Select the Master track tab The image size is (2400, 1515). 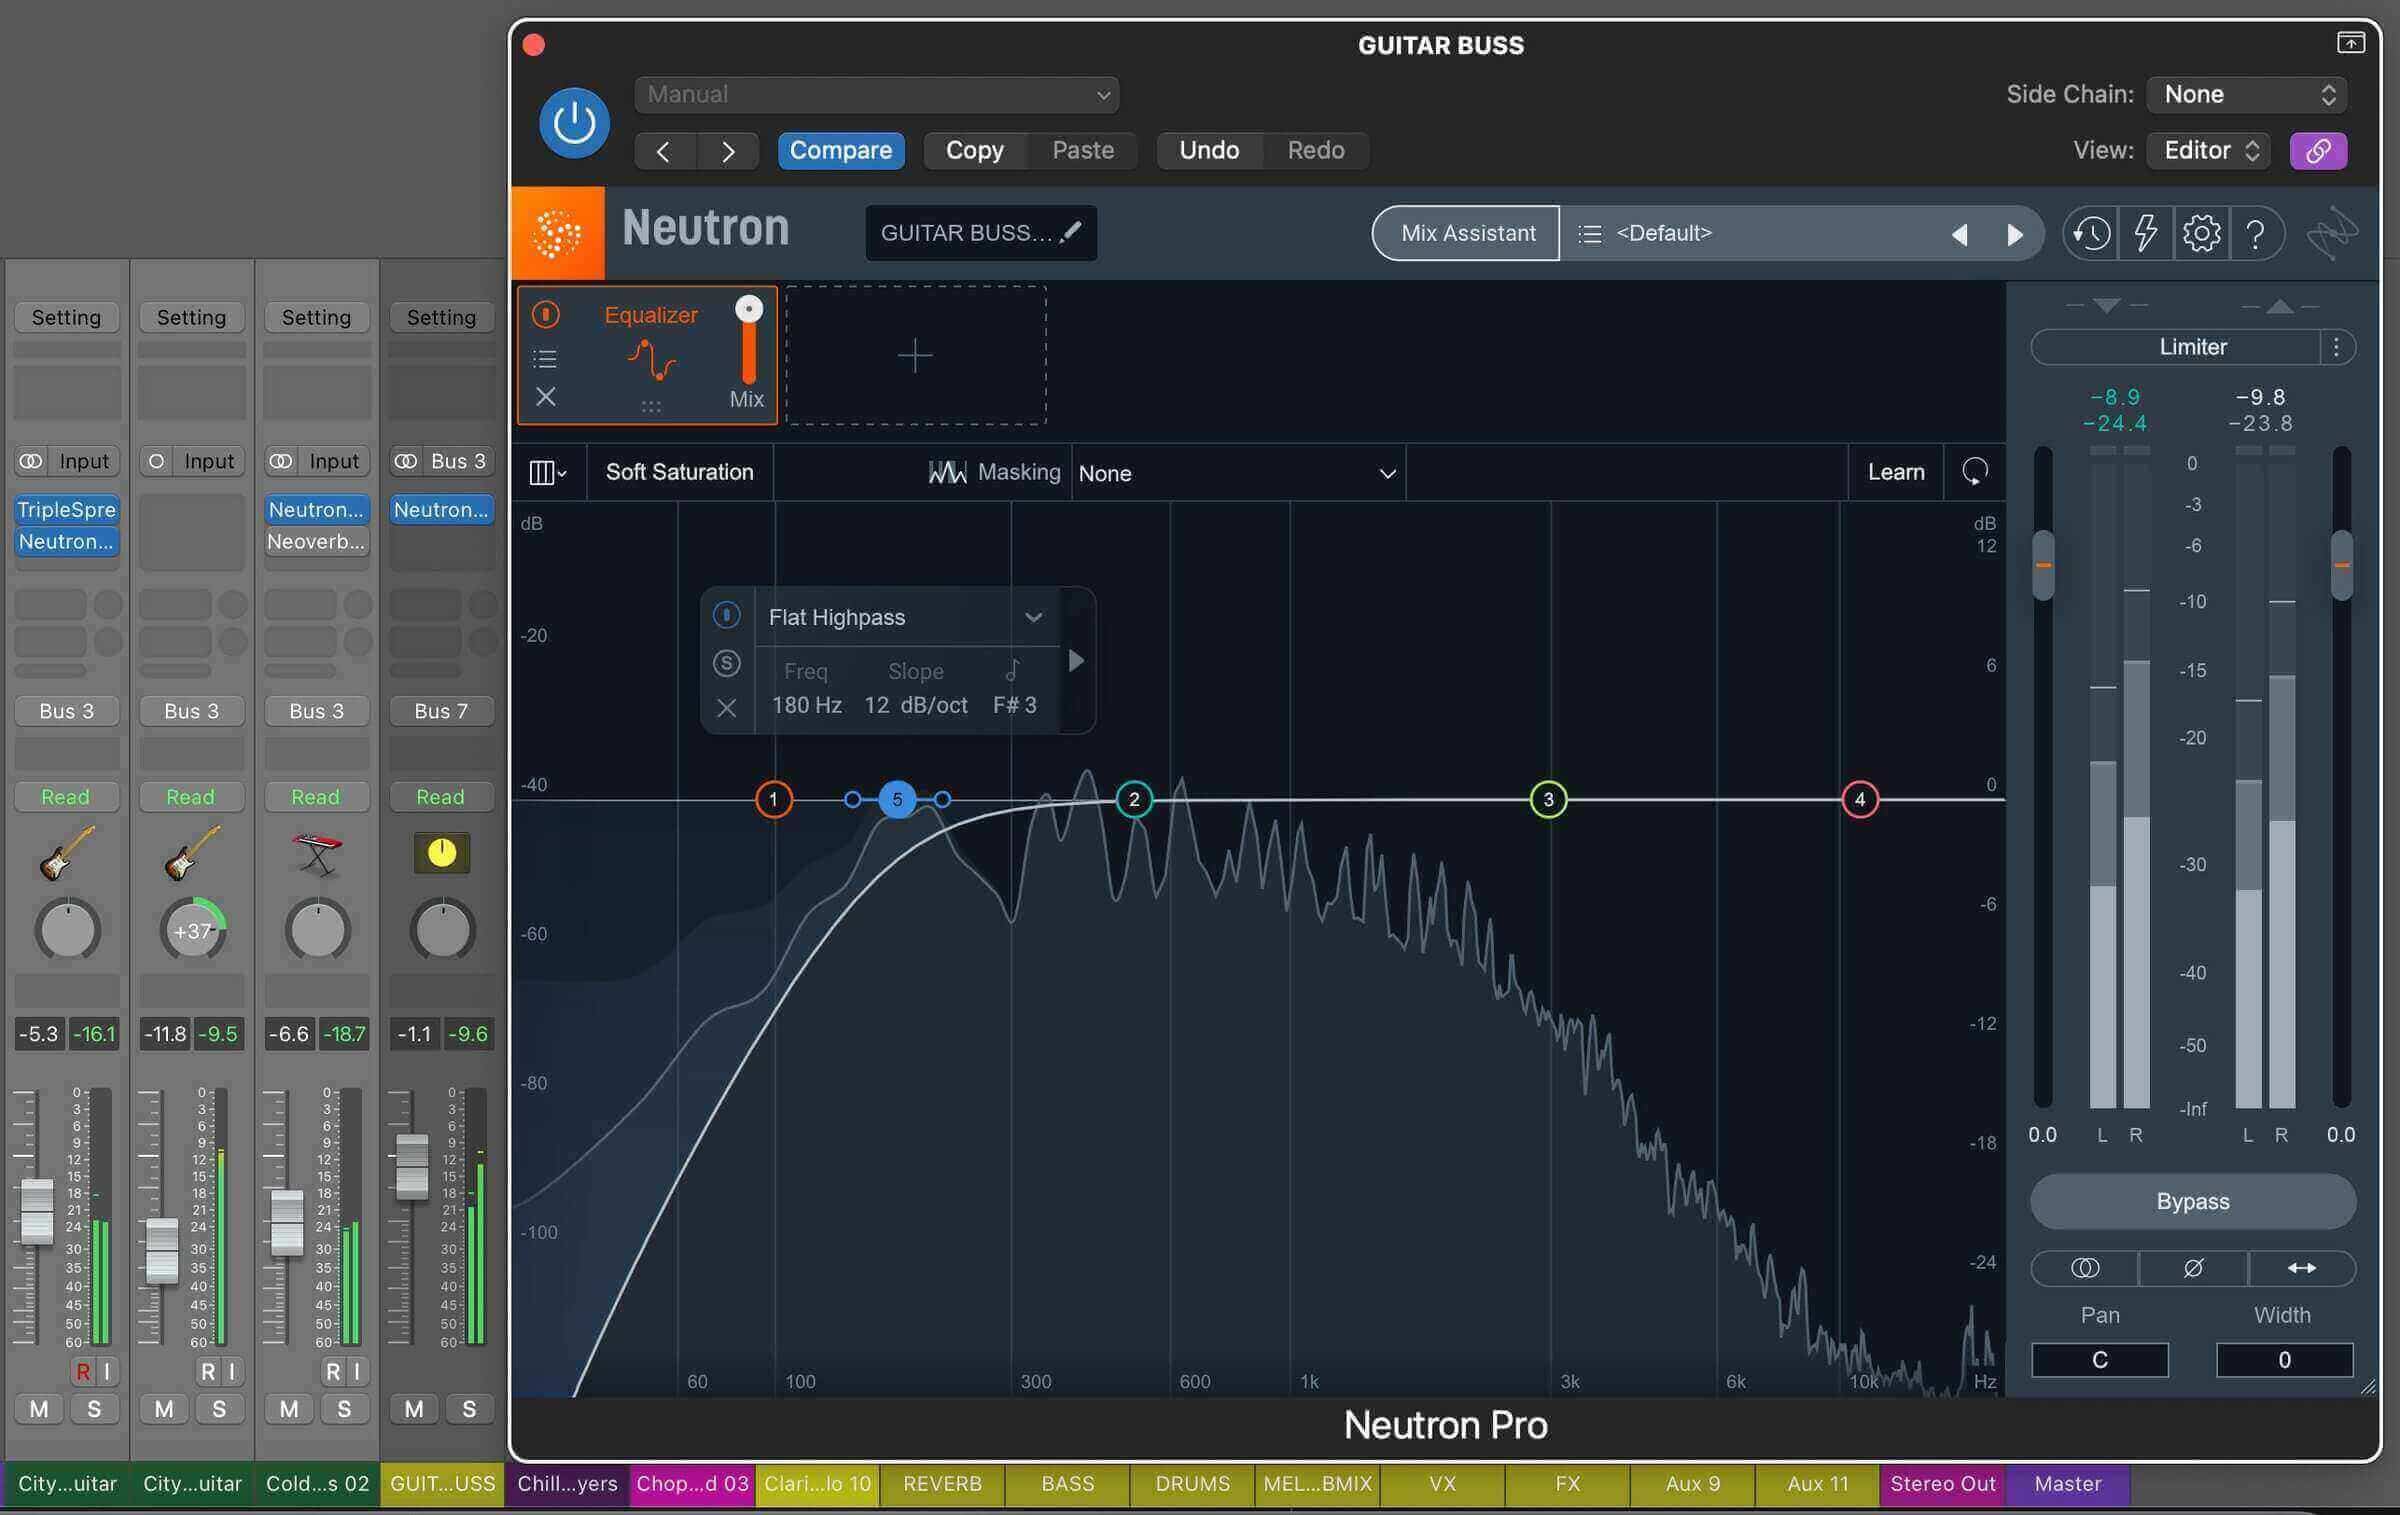pos(2067,1484)
